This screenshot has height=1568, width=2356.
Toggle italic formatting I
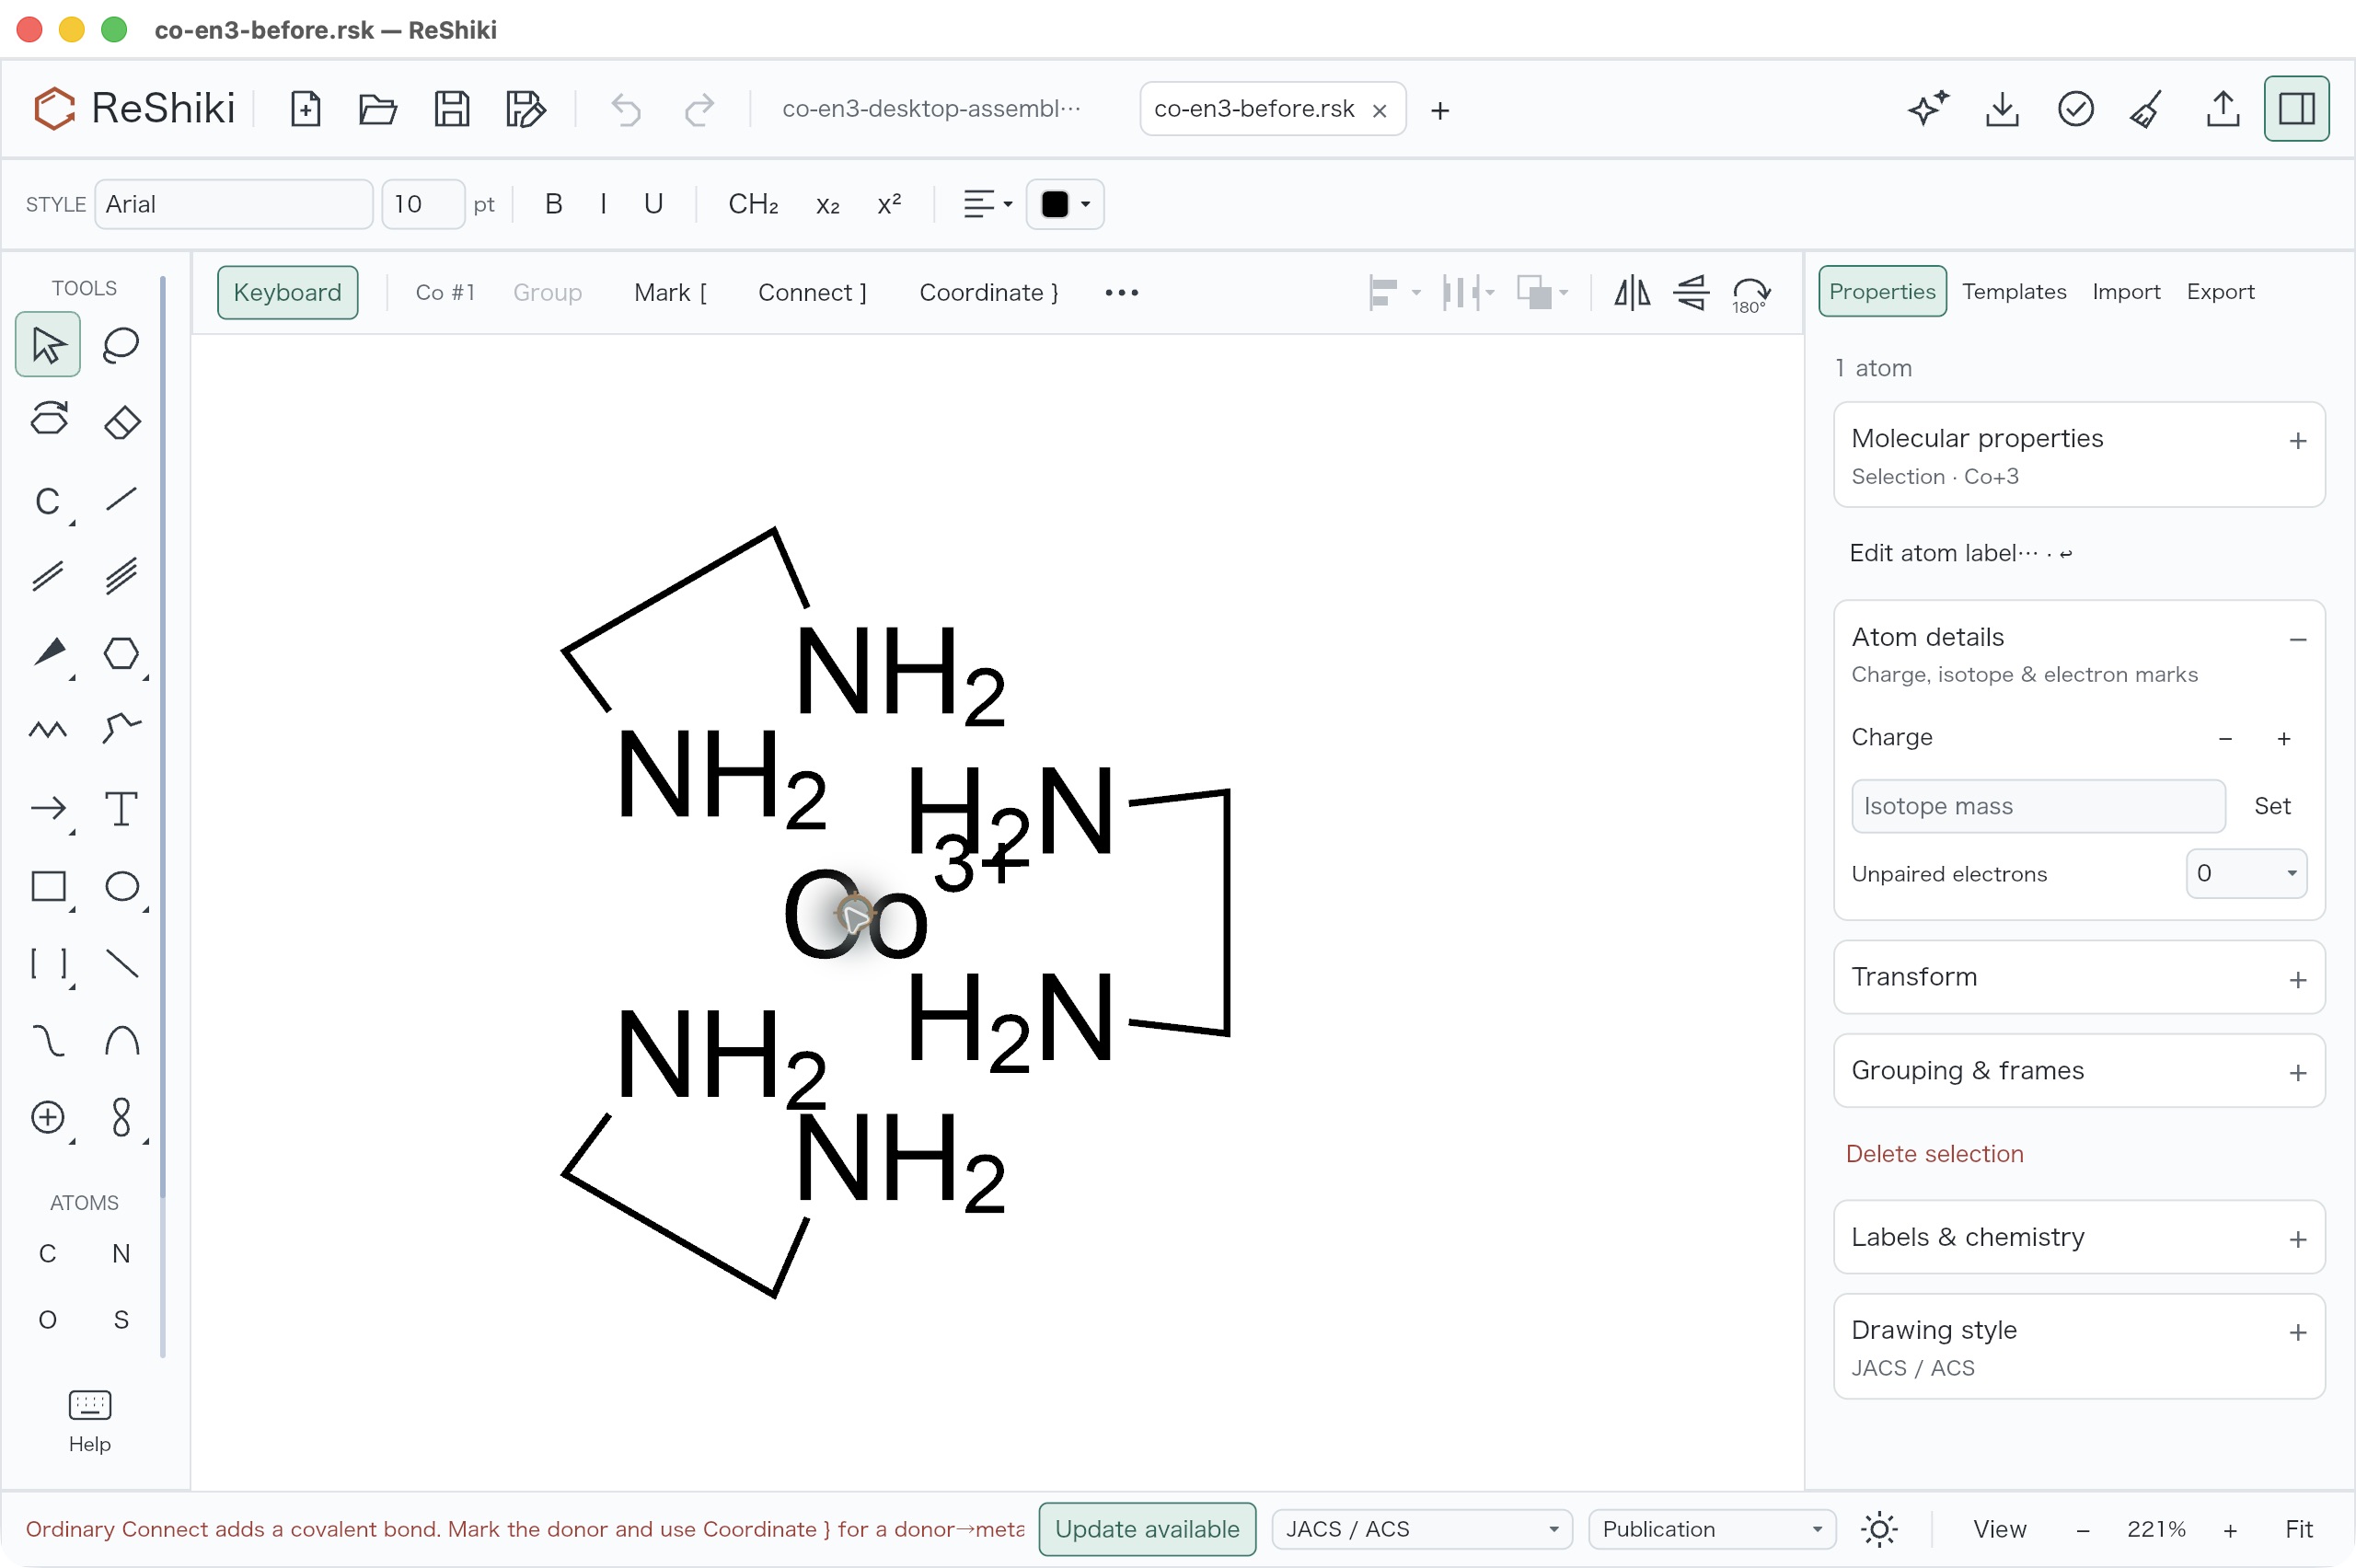(603, 204)
